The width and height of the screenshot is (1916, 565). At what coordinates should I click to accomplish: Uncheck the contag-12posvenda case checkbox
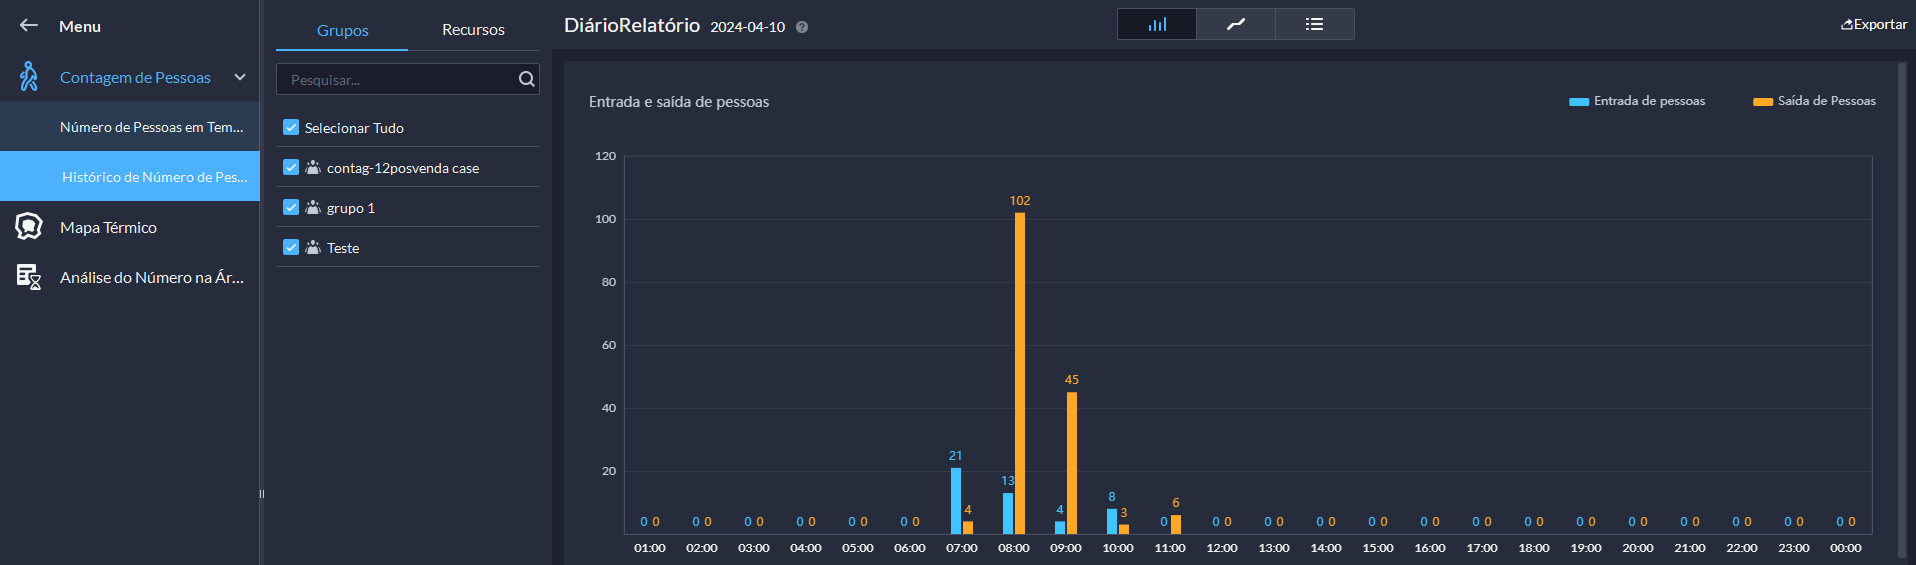click(291, 167)
